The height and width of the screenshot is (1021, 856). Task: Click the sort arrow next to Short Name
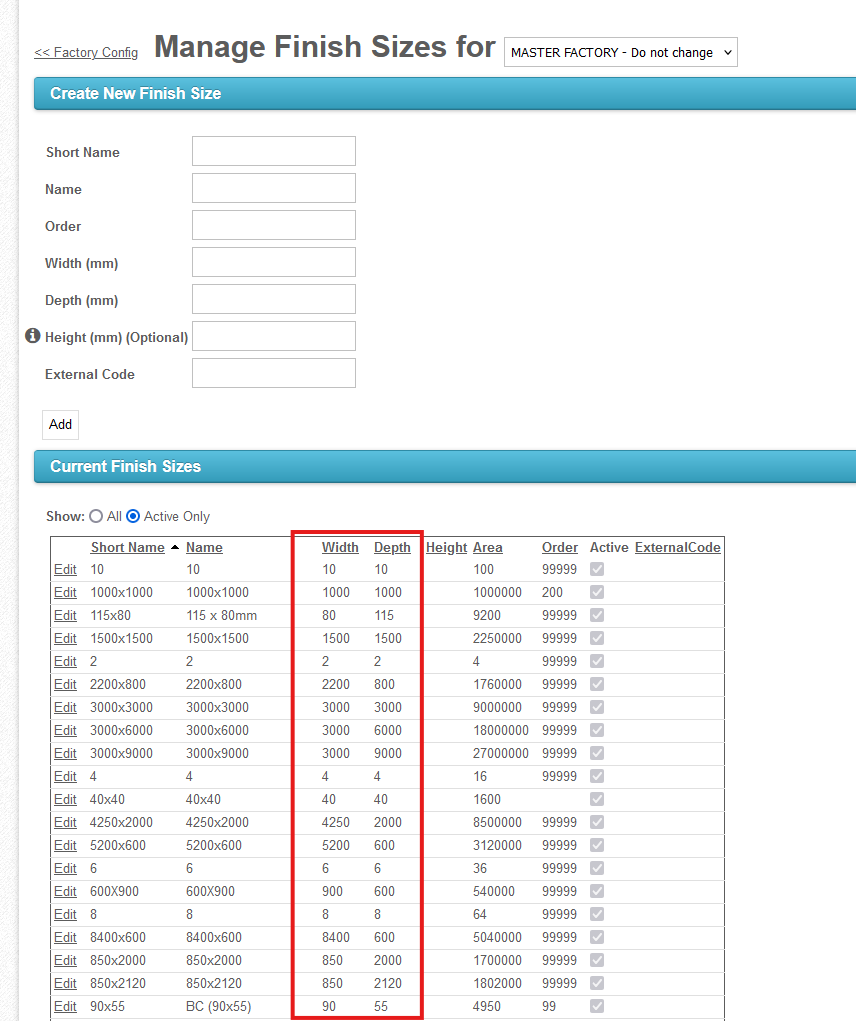tap(174, 548)
